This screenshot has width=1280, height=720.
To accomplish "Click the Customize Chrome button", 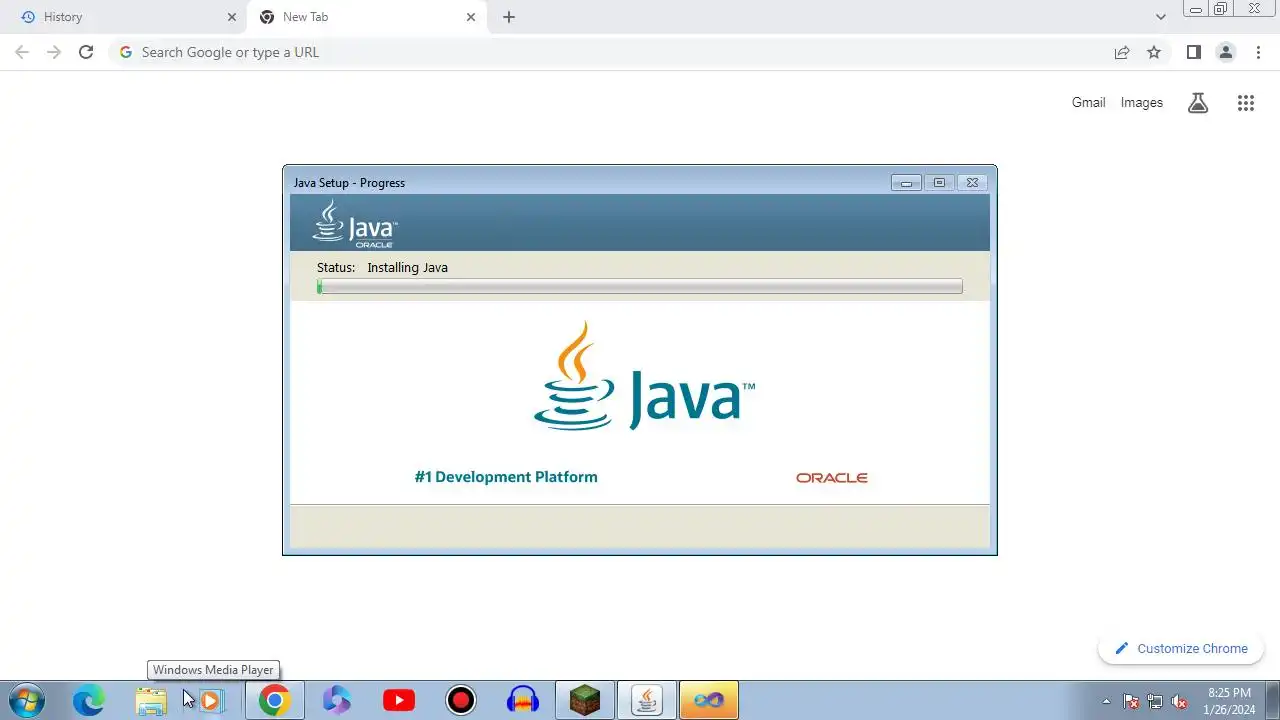I will coord(1181,648).
